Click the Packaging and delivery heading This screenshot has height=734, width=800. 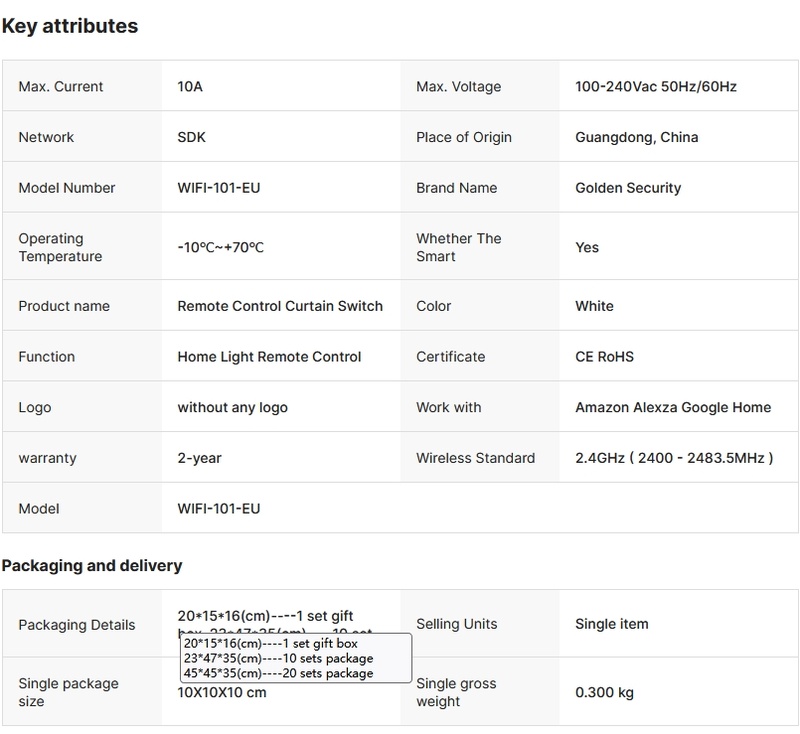tap(92, 566)
